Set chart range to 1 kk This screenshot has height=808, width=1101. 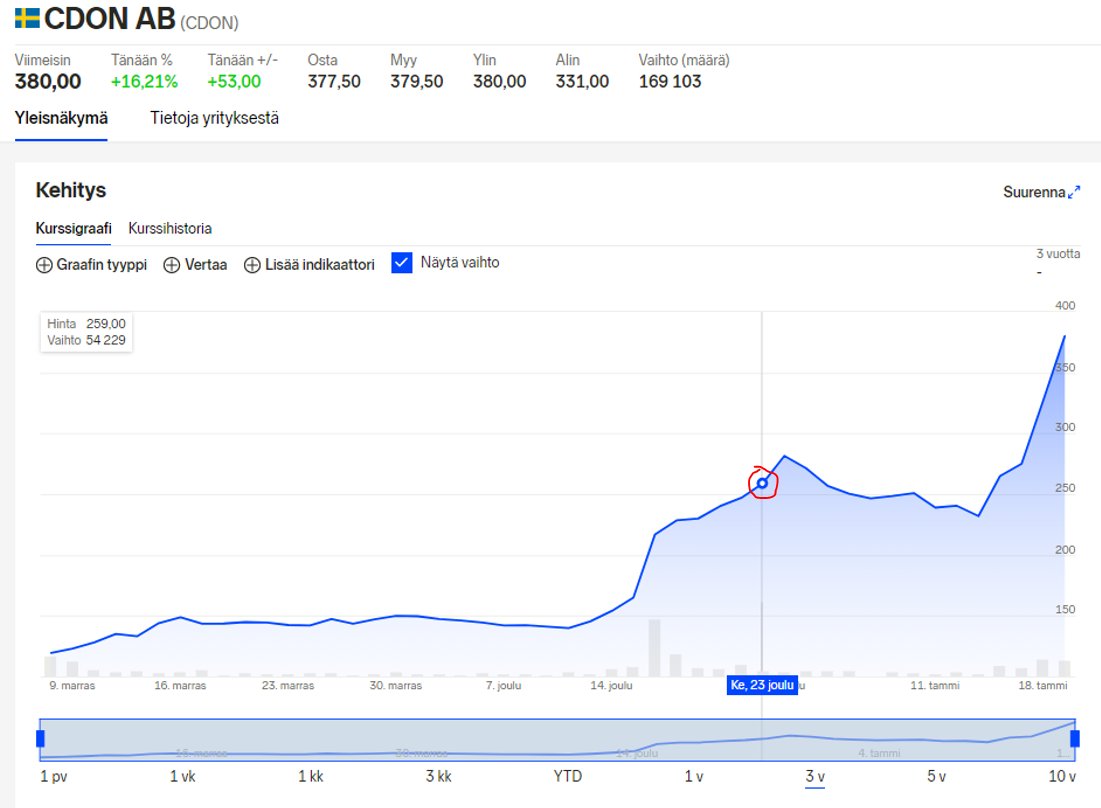311,776
